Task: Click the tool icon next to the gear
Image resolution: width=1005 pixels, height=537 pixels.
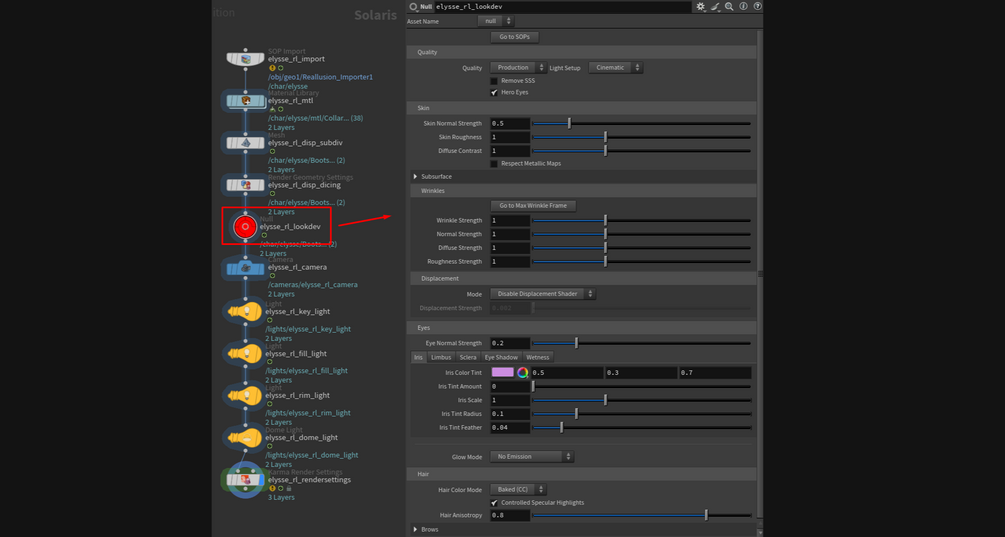Action: click(x=715, y=6)
